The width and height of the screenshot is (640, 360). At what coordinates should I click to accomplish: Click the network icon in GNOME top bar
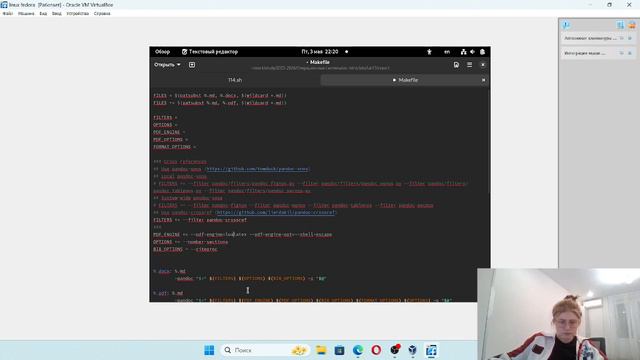pos(463,52)
